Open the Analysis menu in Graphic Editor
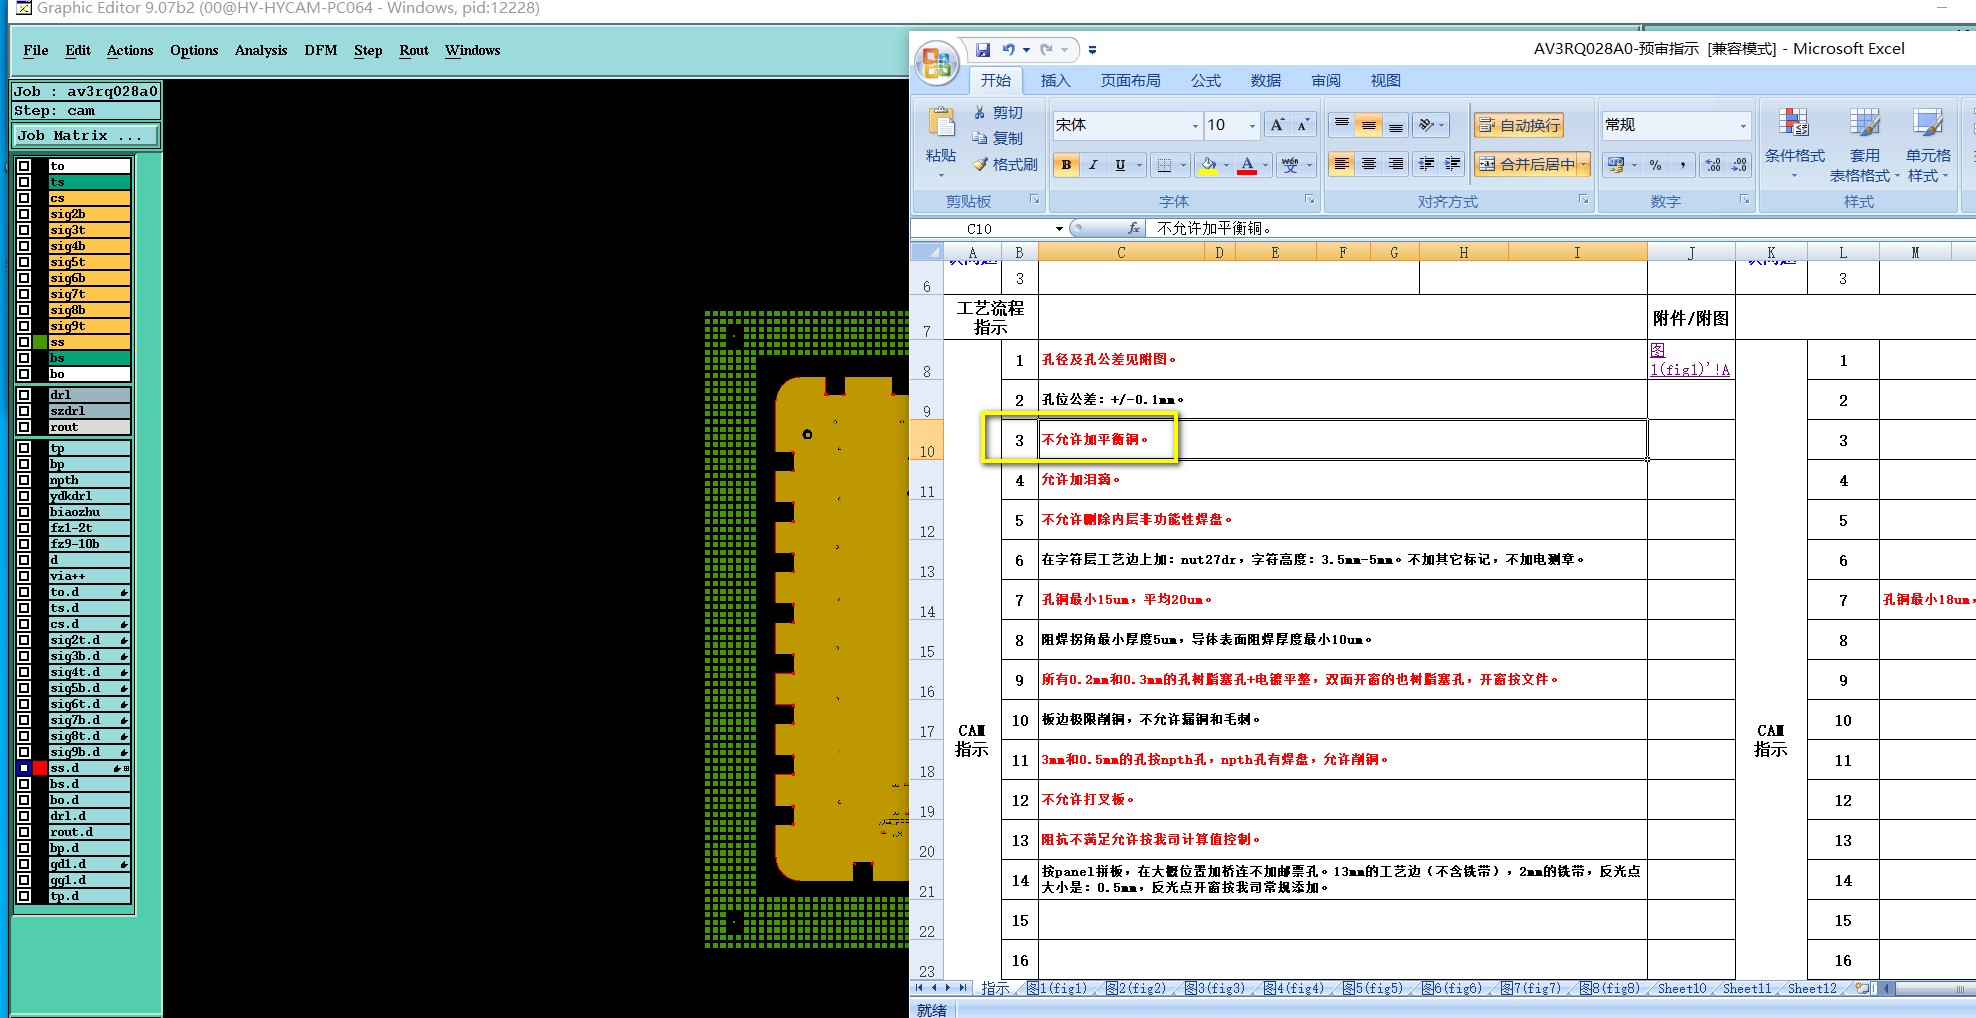The width and height of the screenshot is (1976, 1018). coord(261,50)
